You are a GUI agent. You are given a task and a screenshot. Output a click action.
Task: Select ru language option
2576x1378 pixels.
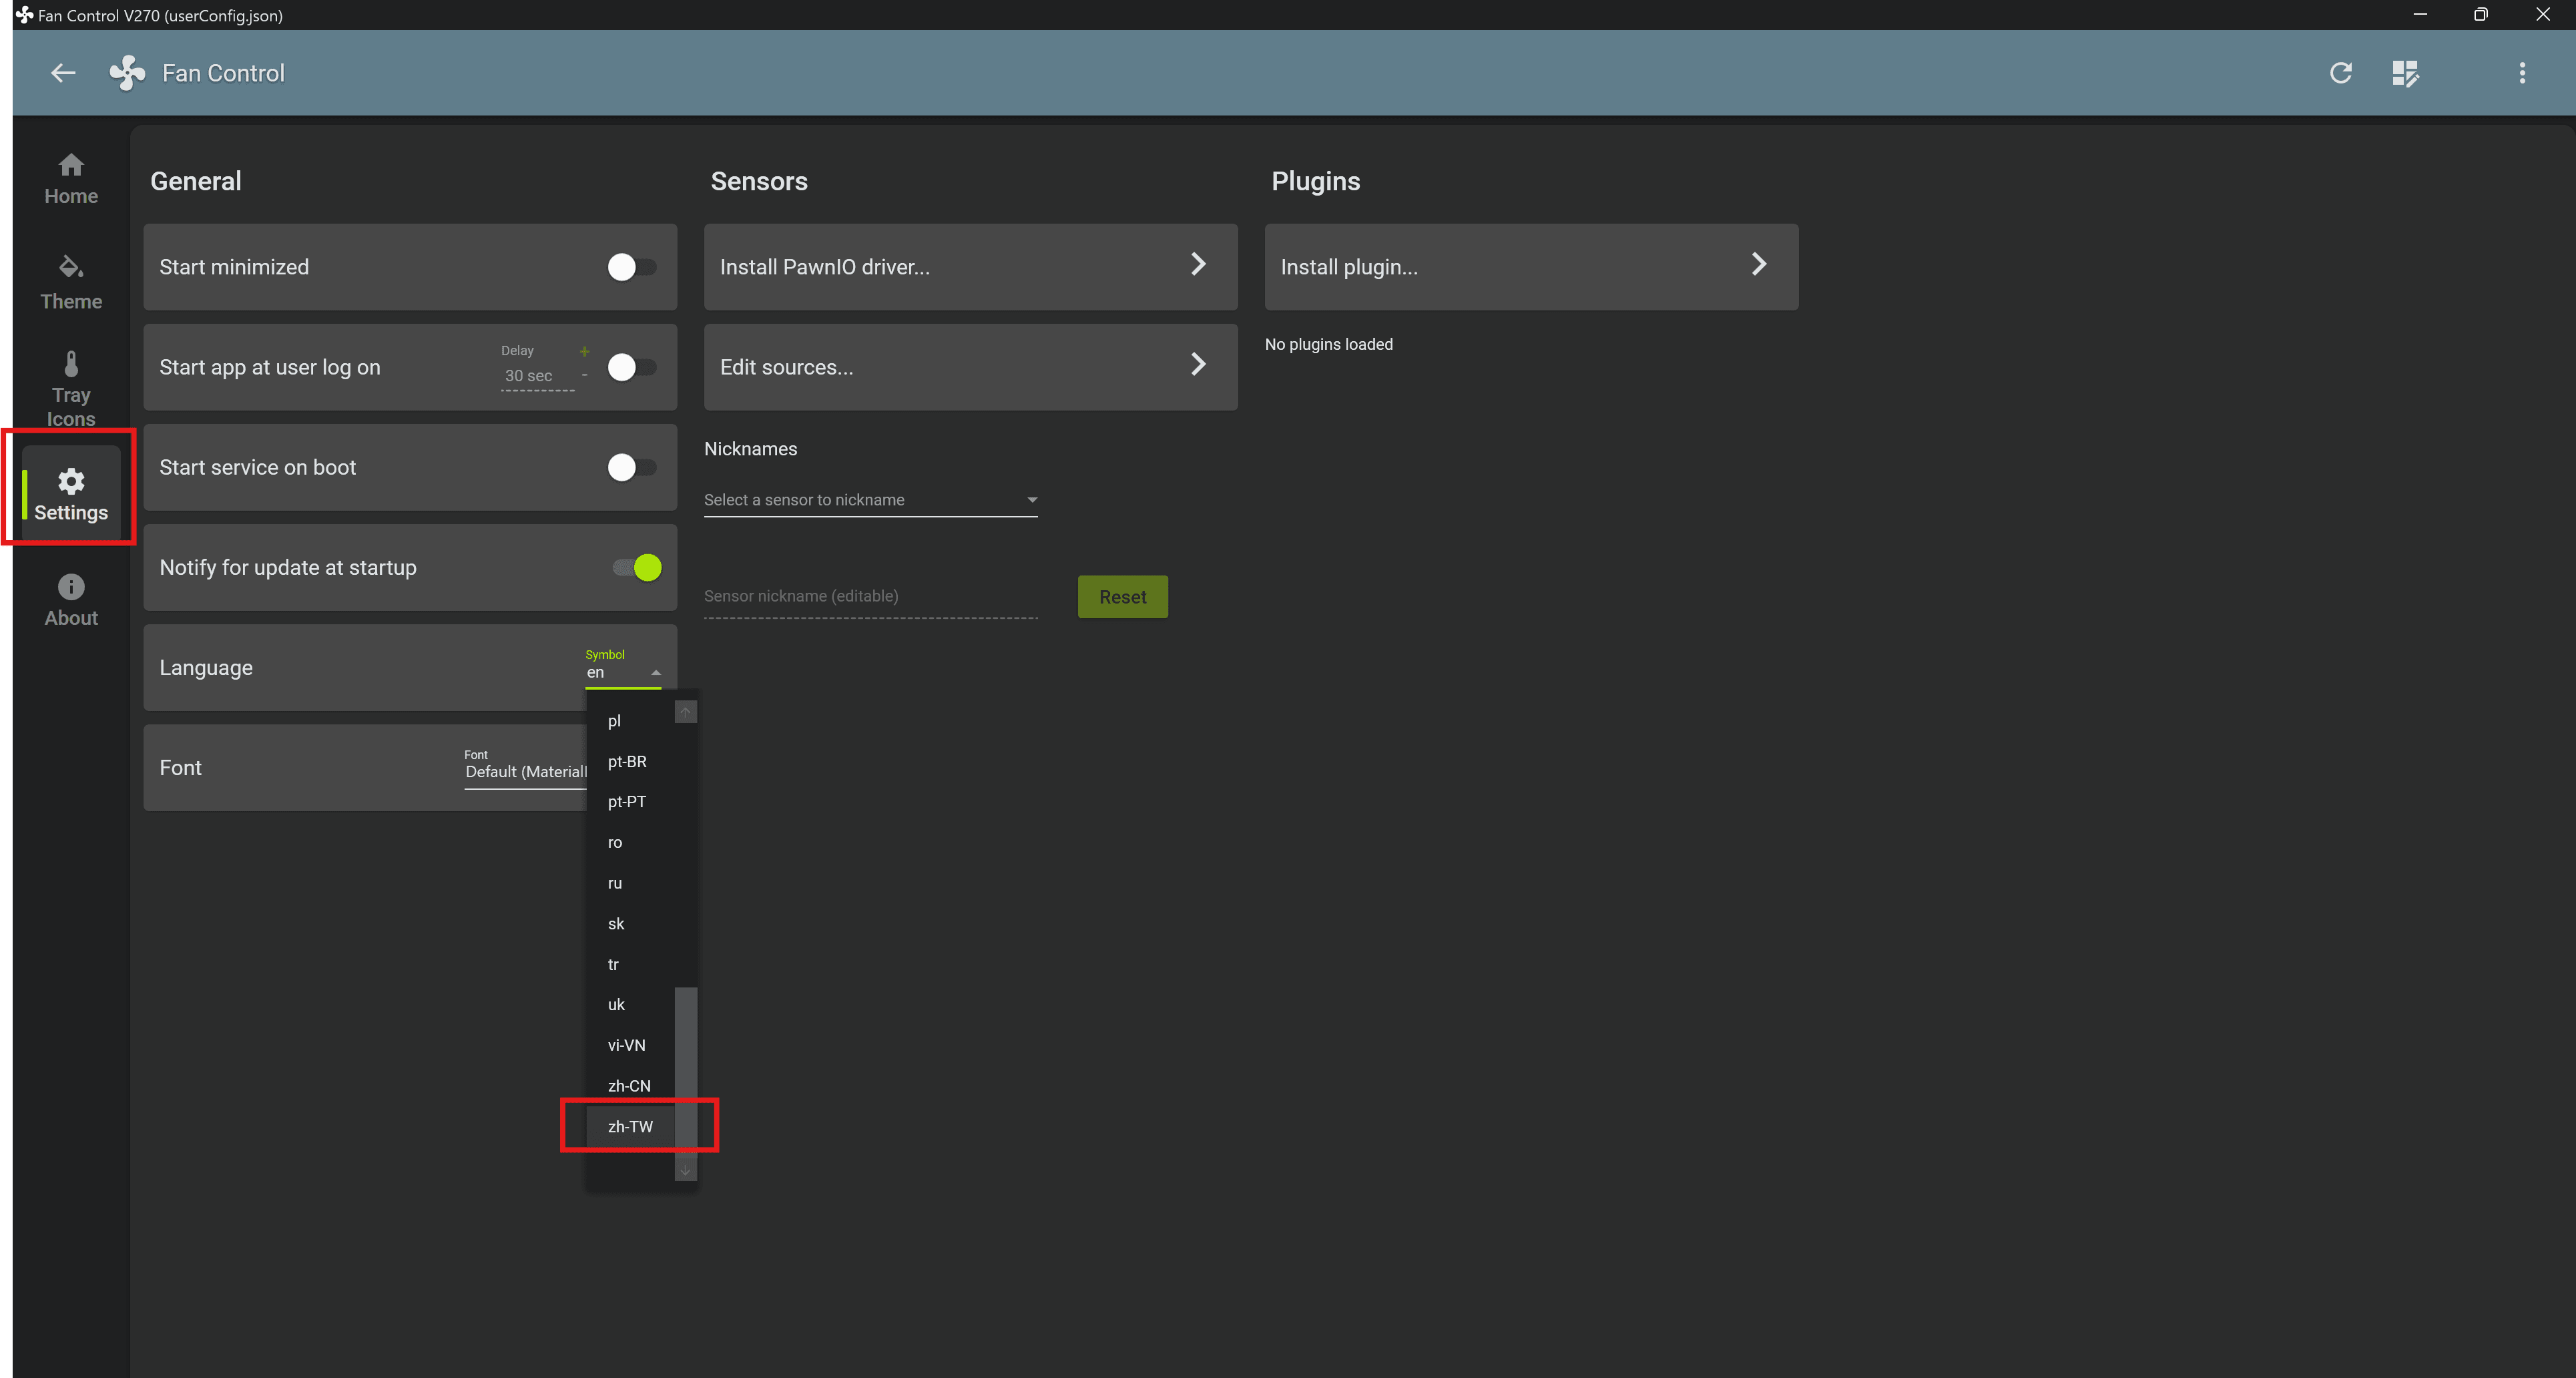coord(630,884)
